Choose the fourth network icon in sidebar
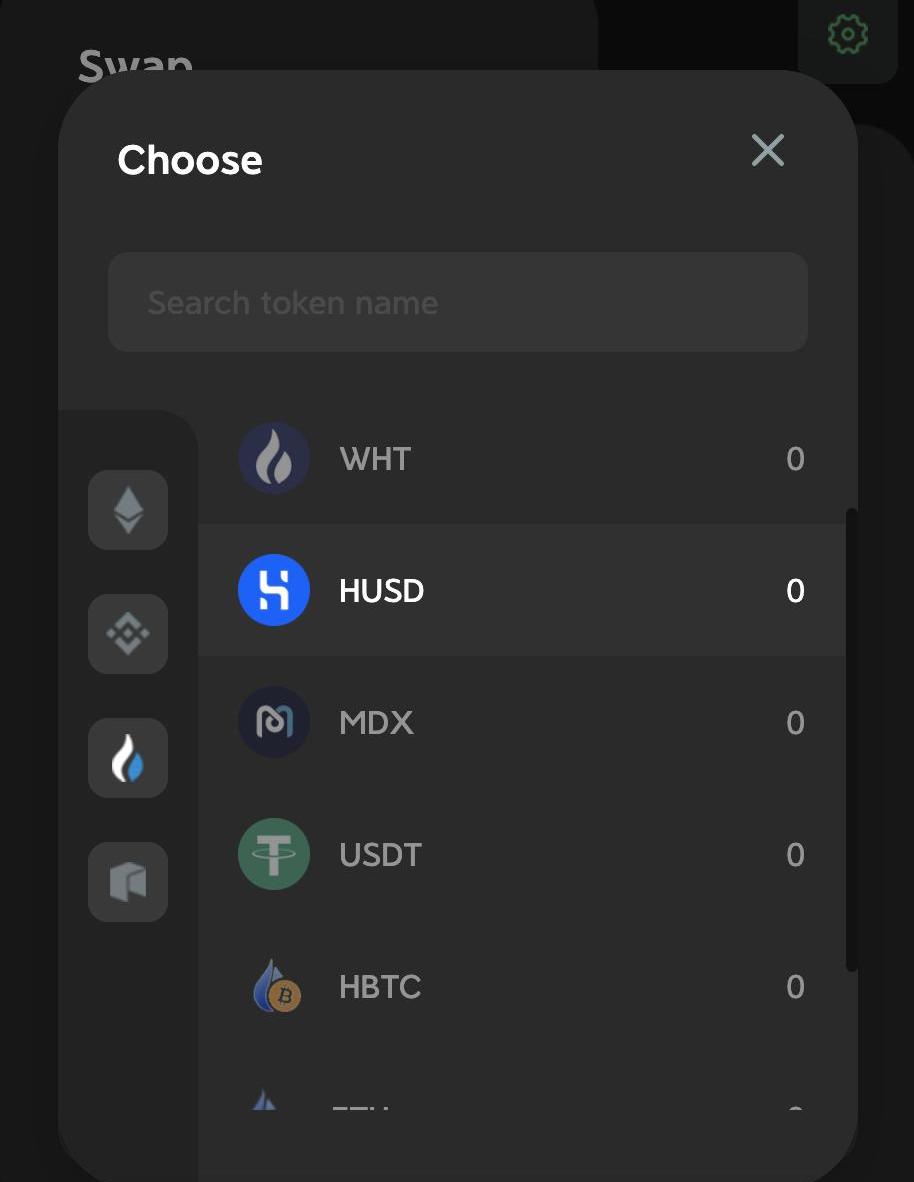 click(128, 882)
